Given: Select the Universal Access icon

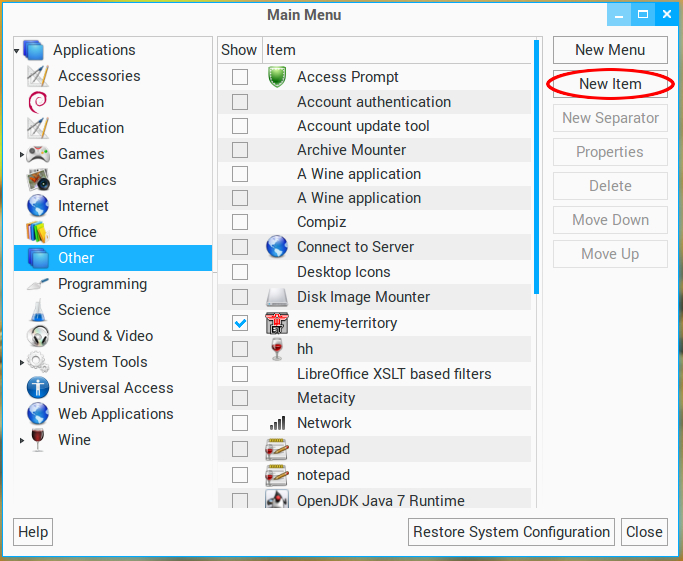Looking at the screenshot, I should tap(38, 388).
